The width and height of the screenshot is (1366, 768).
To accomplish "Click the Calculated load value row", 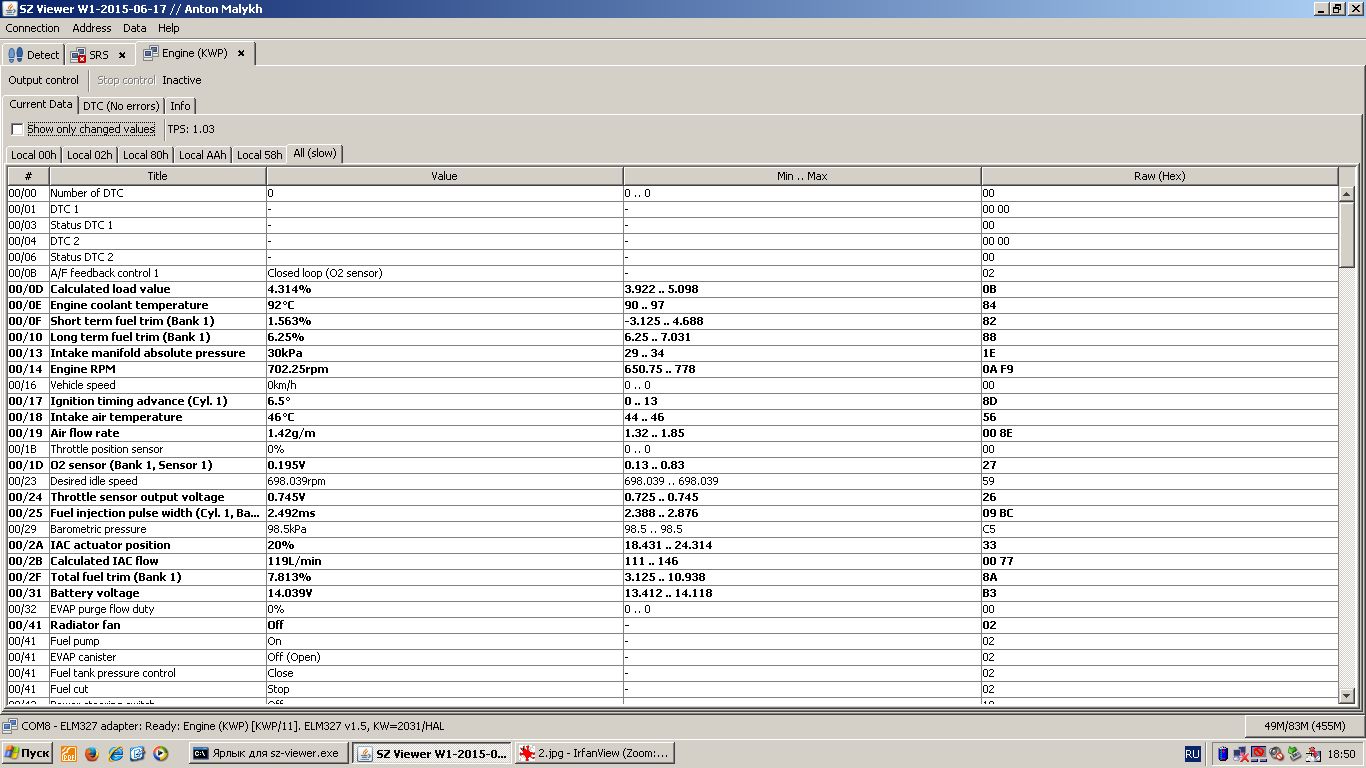I will 672,289.
